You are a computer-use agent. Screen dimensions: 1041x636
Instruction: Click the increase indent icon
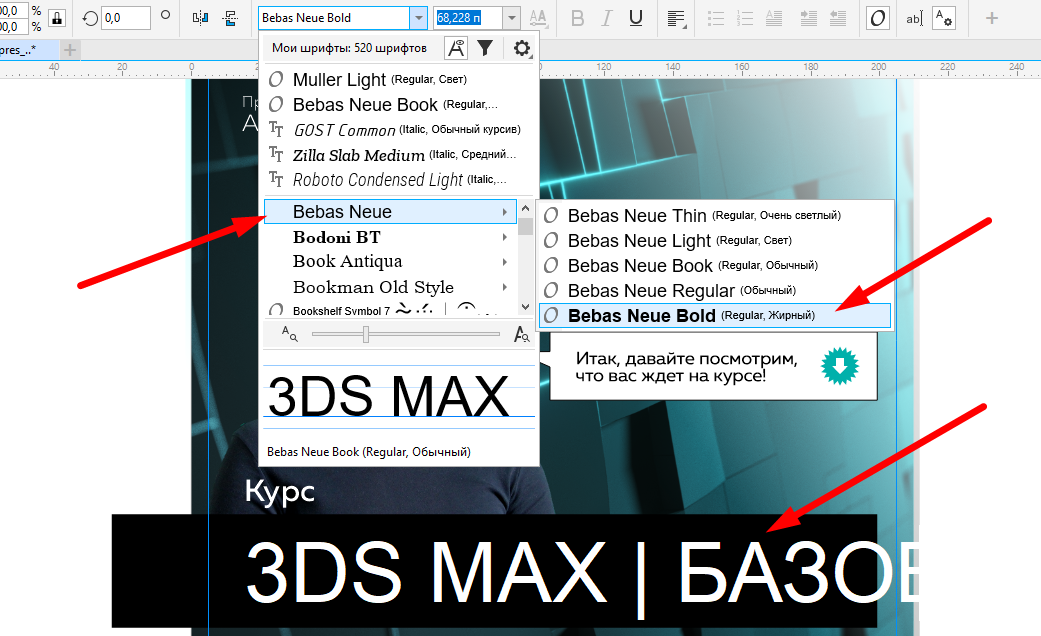[x=809, y=18]
